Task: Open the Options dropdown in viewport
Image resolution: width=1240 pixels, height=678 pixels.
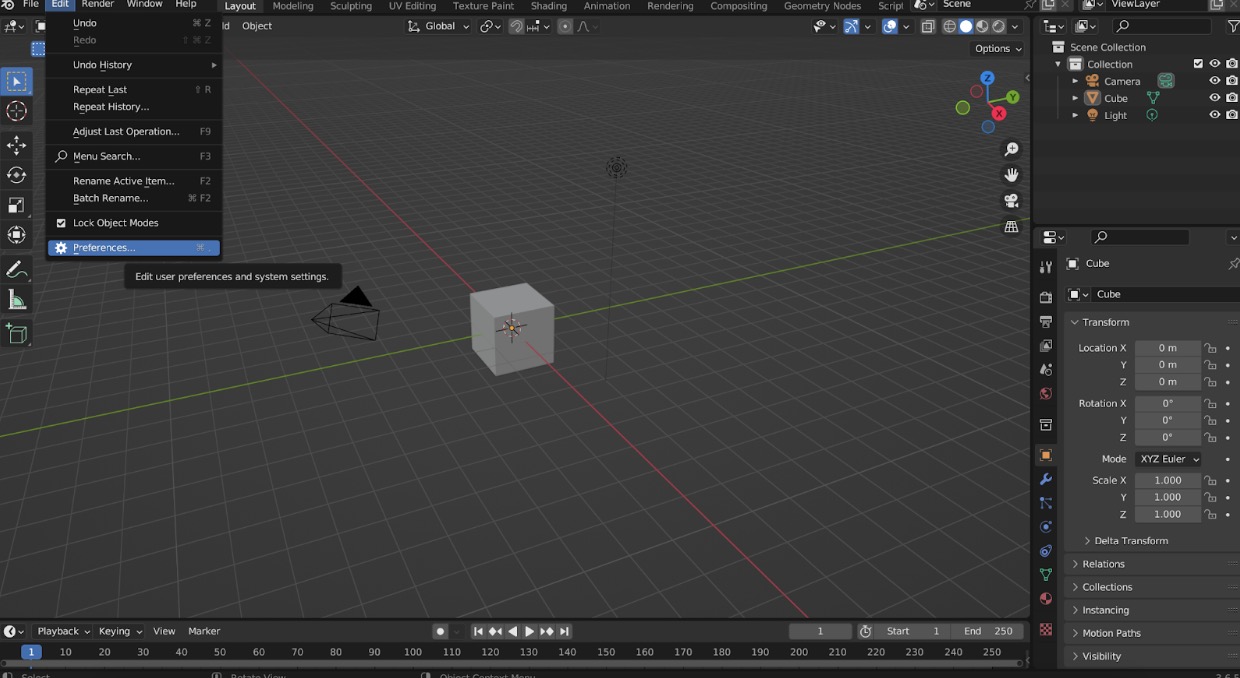Action: (998, 48)
